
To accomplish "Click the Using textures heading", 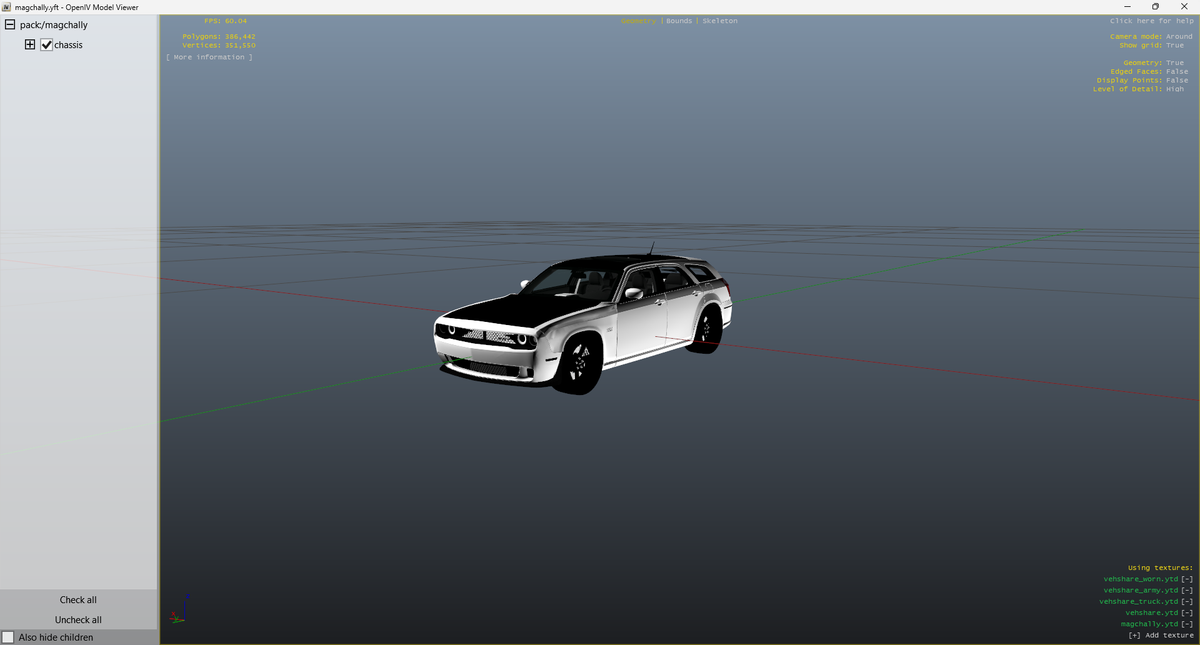I will (1160, 568).
